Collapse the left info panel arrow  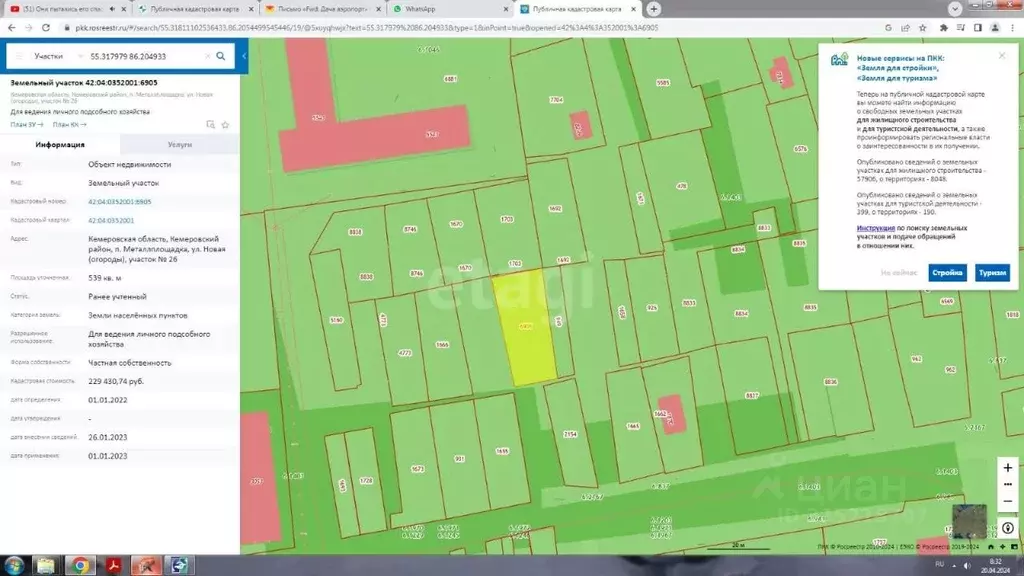click(244, 56)
